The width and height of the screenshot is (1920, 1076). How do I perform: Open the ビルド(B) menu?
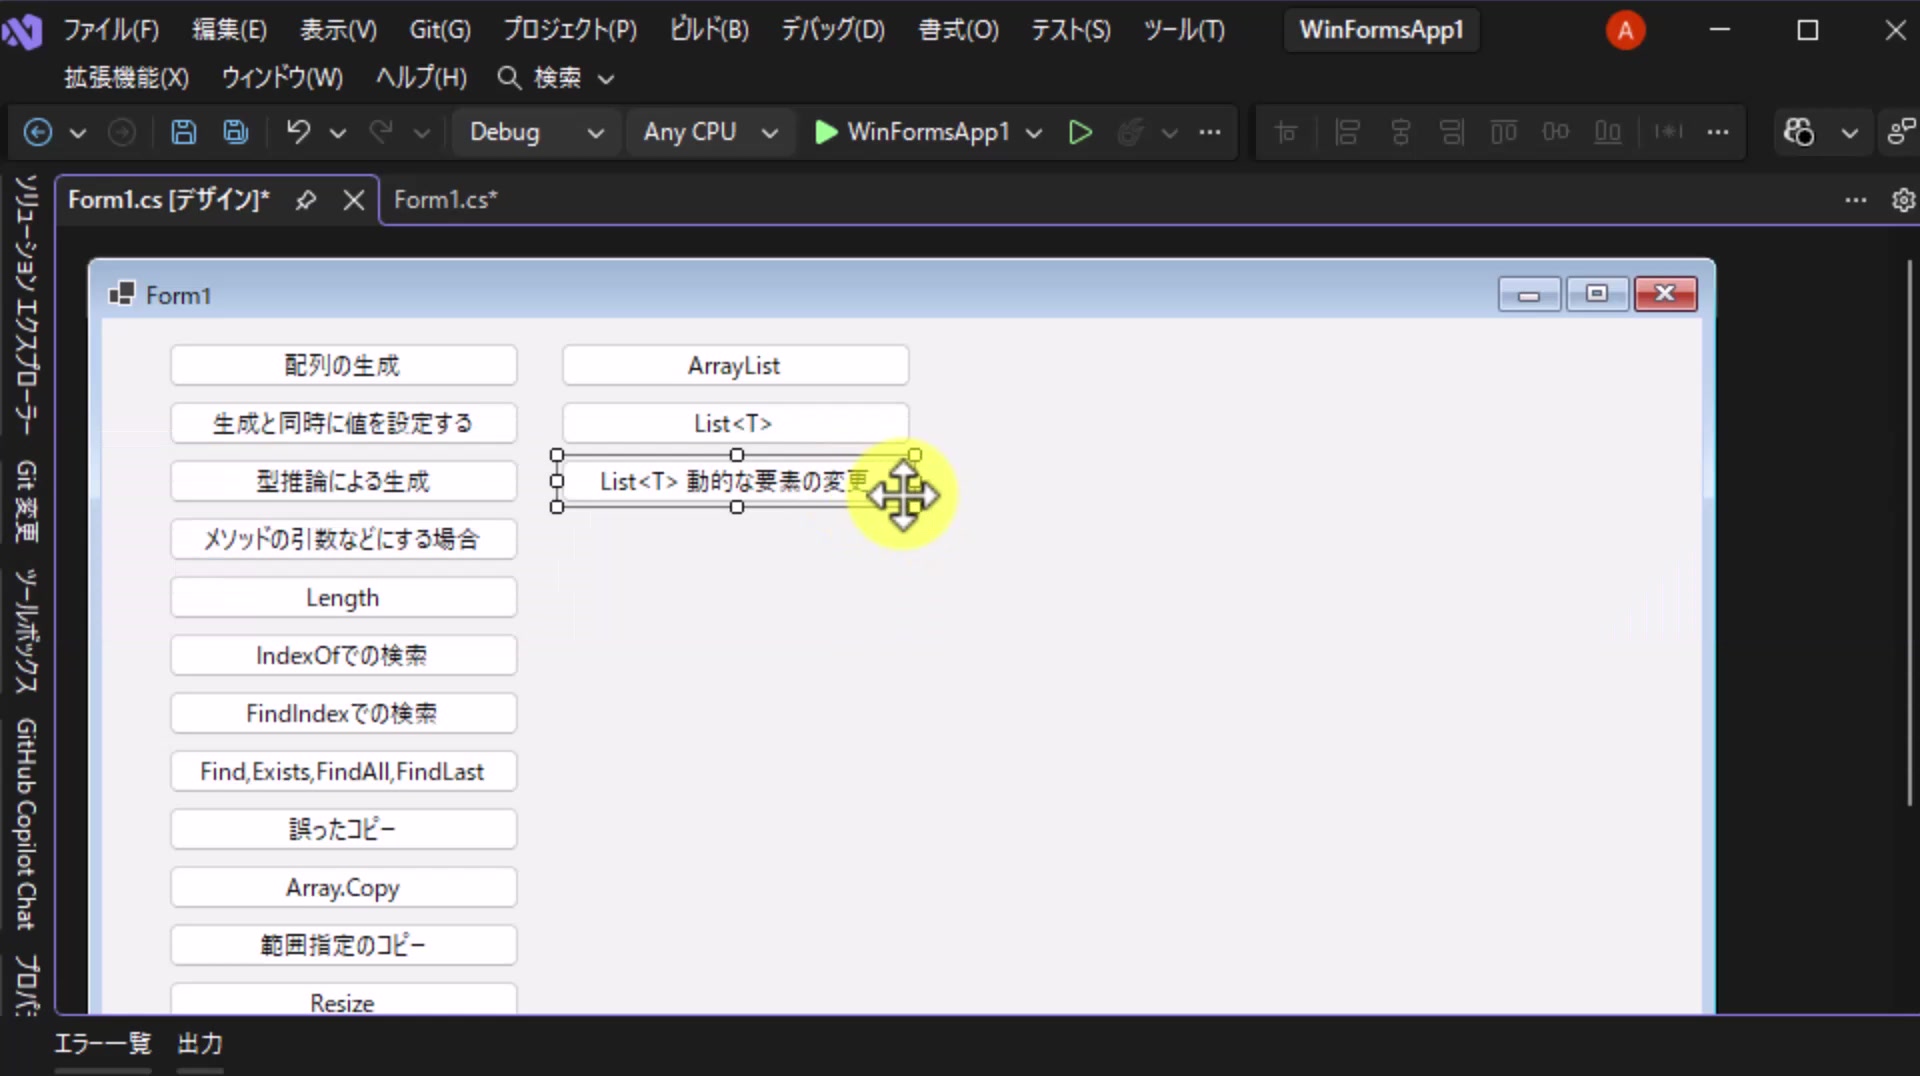point(709,30)
